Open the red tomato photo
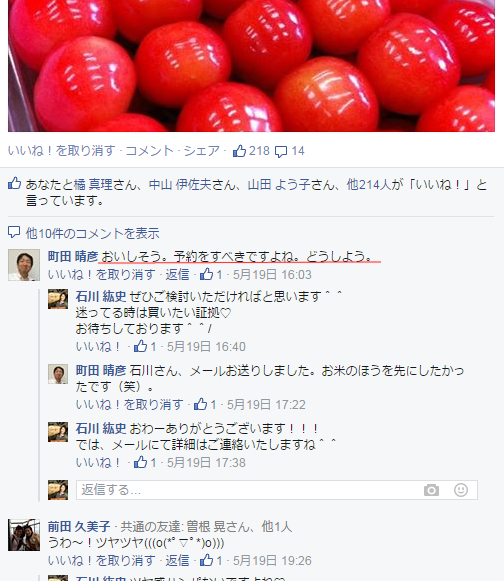Viewport: 504px width, 581px height. click(251, 66)
